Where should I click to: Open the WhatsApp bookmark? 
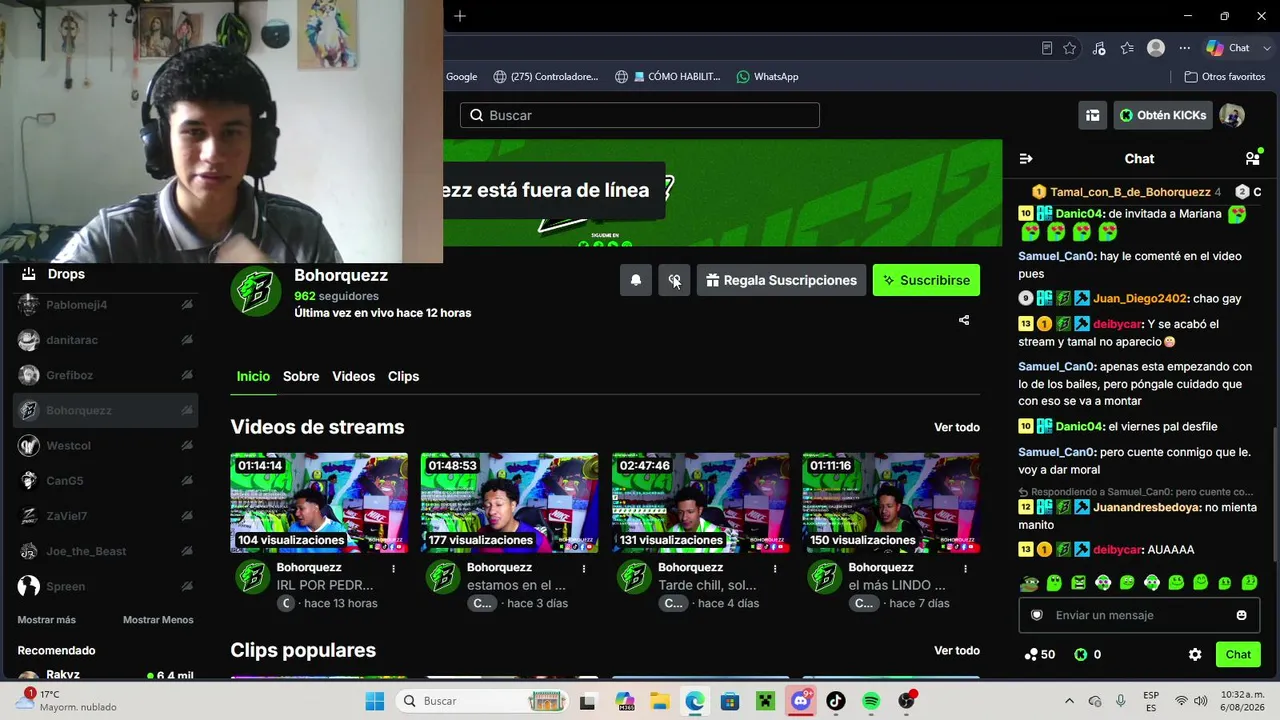(x=767, y=77)
